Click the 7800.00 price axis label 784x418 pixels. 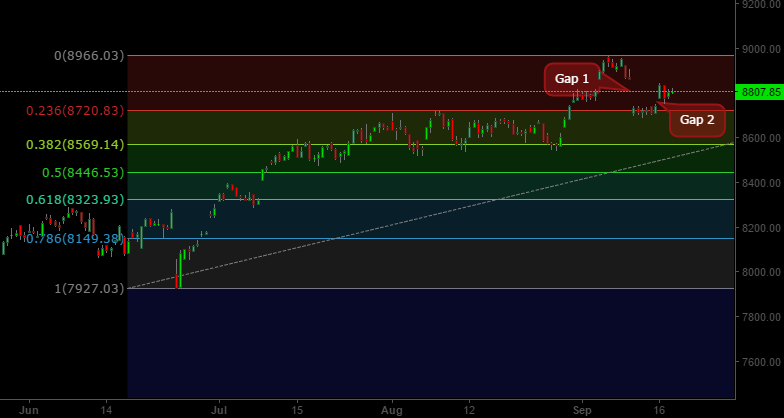coord(762,316)
